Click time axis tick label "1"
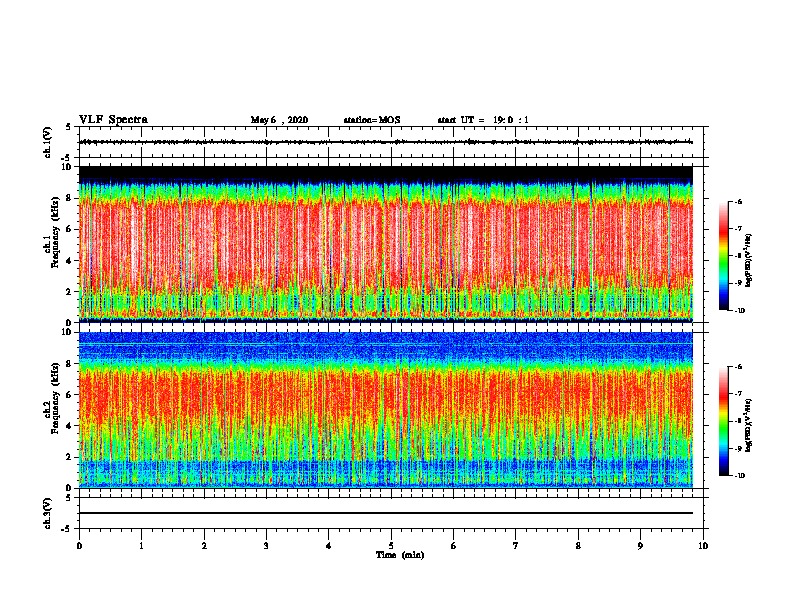The height and width of the screenshot is (612, 792). point(142,546)
